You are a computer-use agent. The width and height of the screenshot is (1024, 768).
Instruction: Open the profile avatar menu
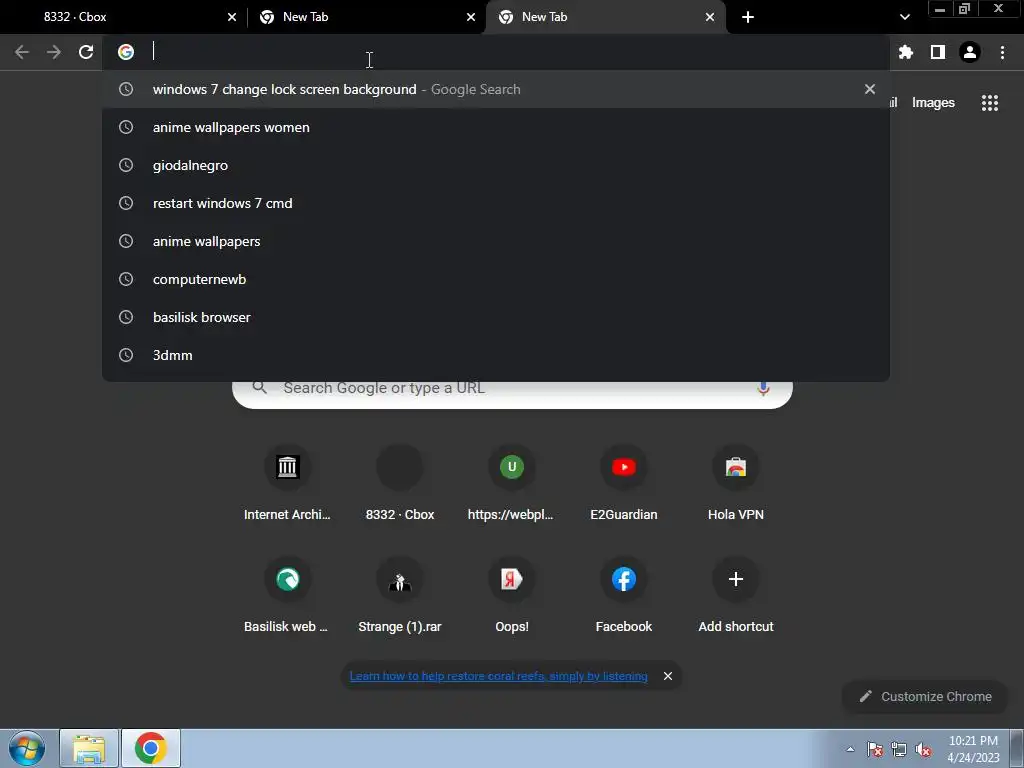[x=970, y=52]
